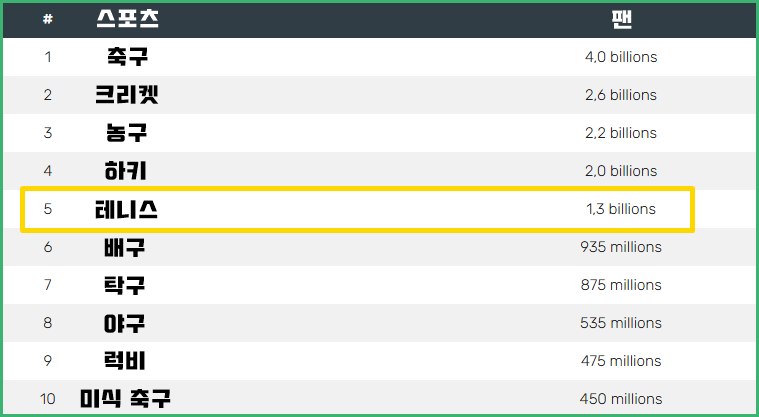Click the 935 millions value
The image size is (759, 417).
621,247
